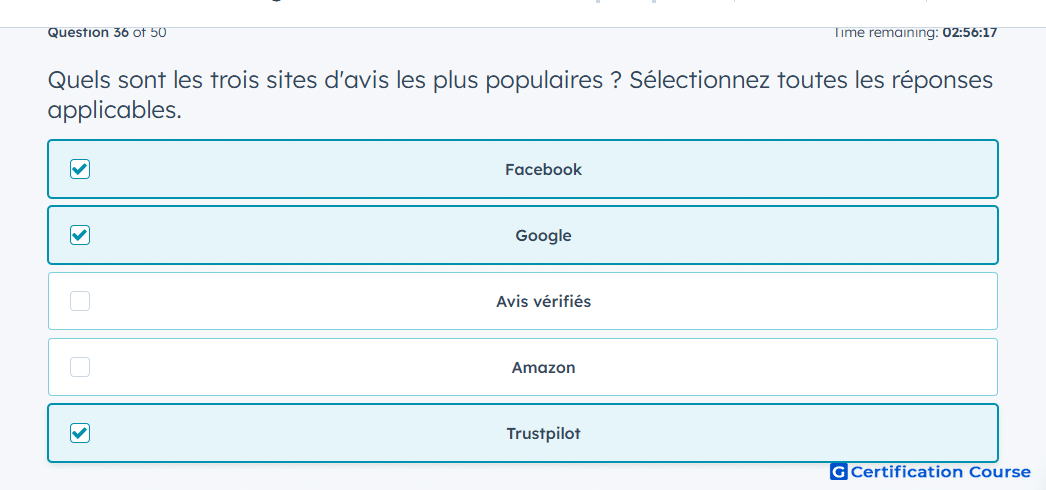This screenshot has width=1046, height=490.
Task: Select the Avis vérifiés answer label
Action: (x=543, y=301)
